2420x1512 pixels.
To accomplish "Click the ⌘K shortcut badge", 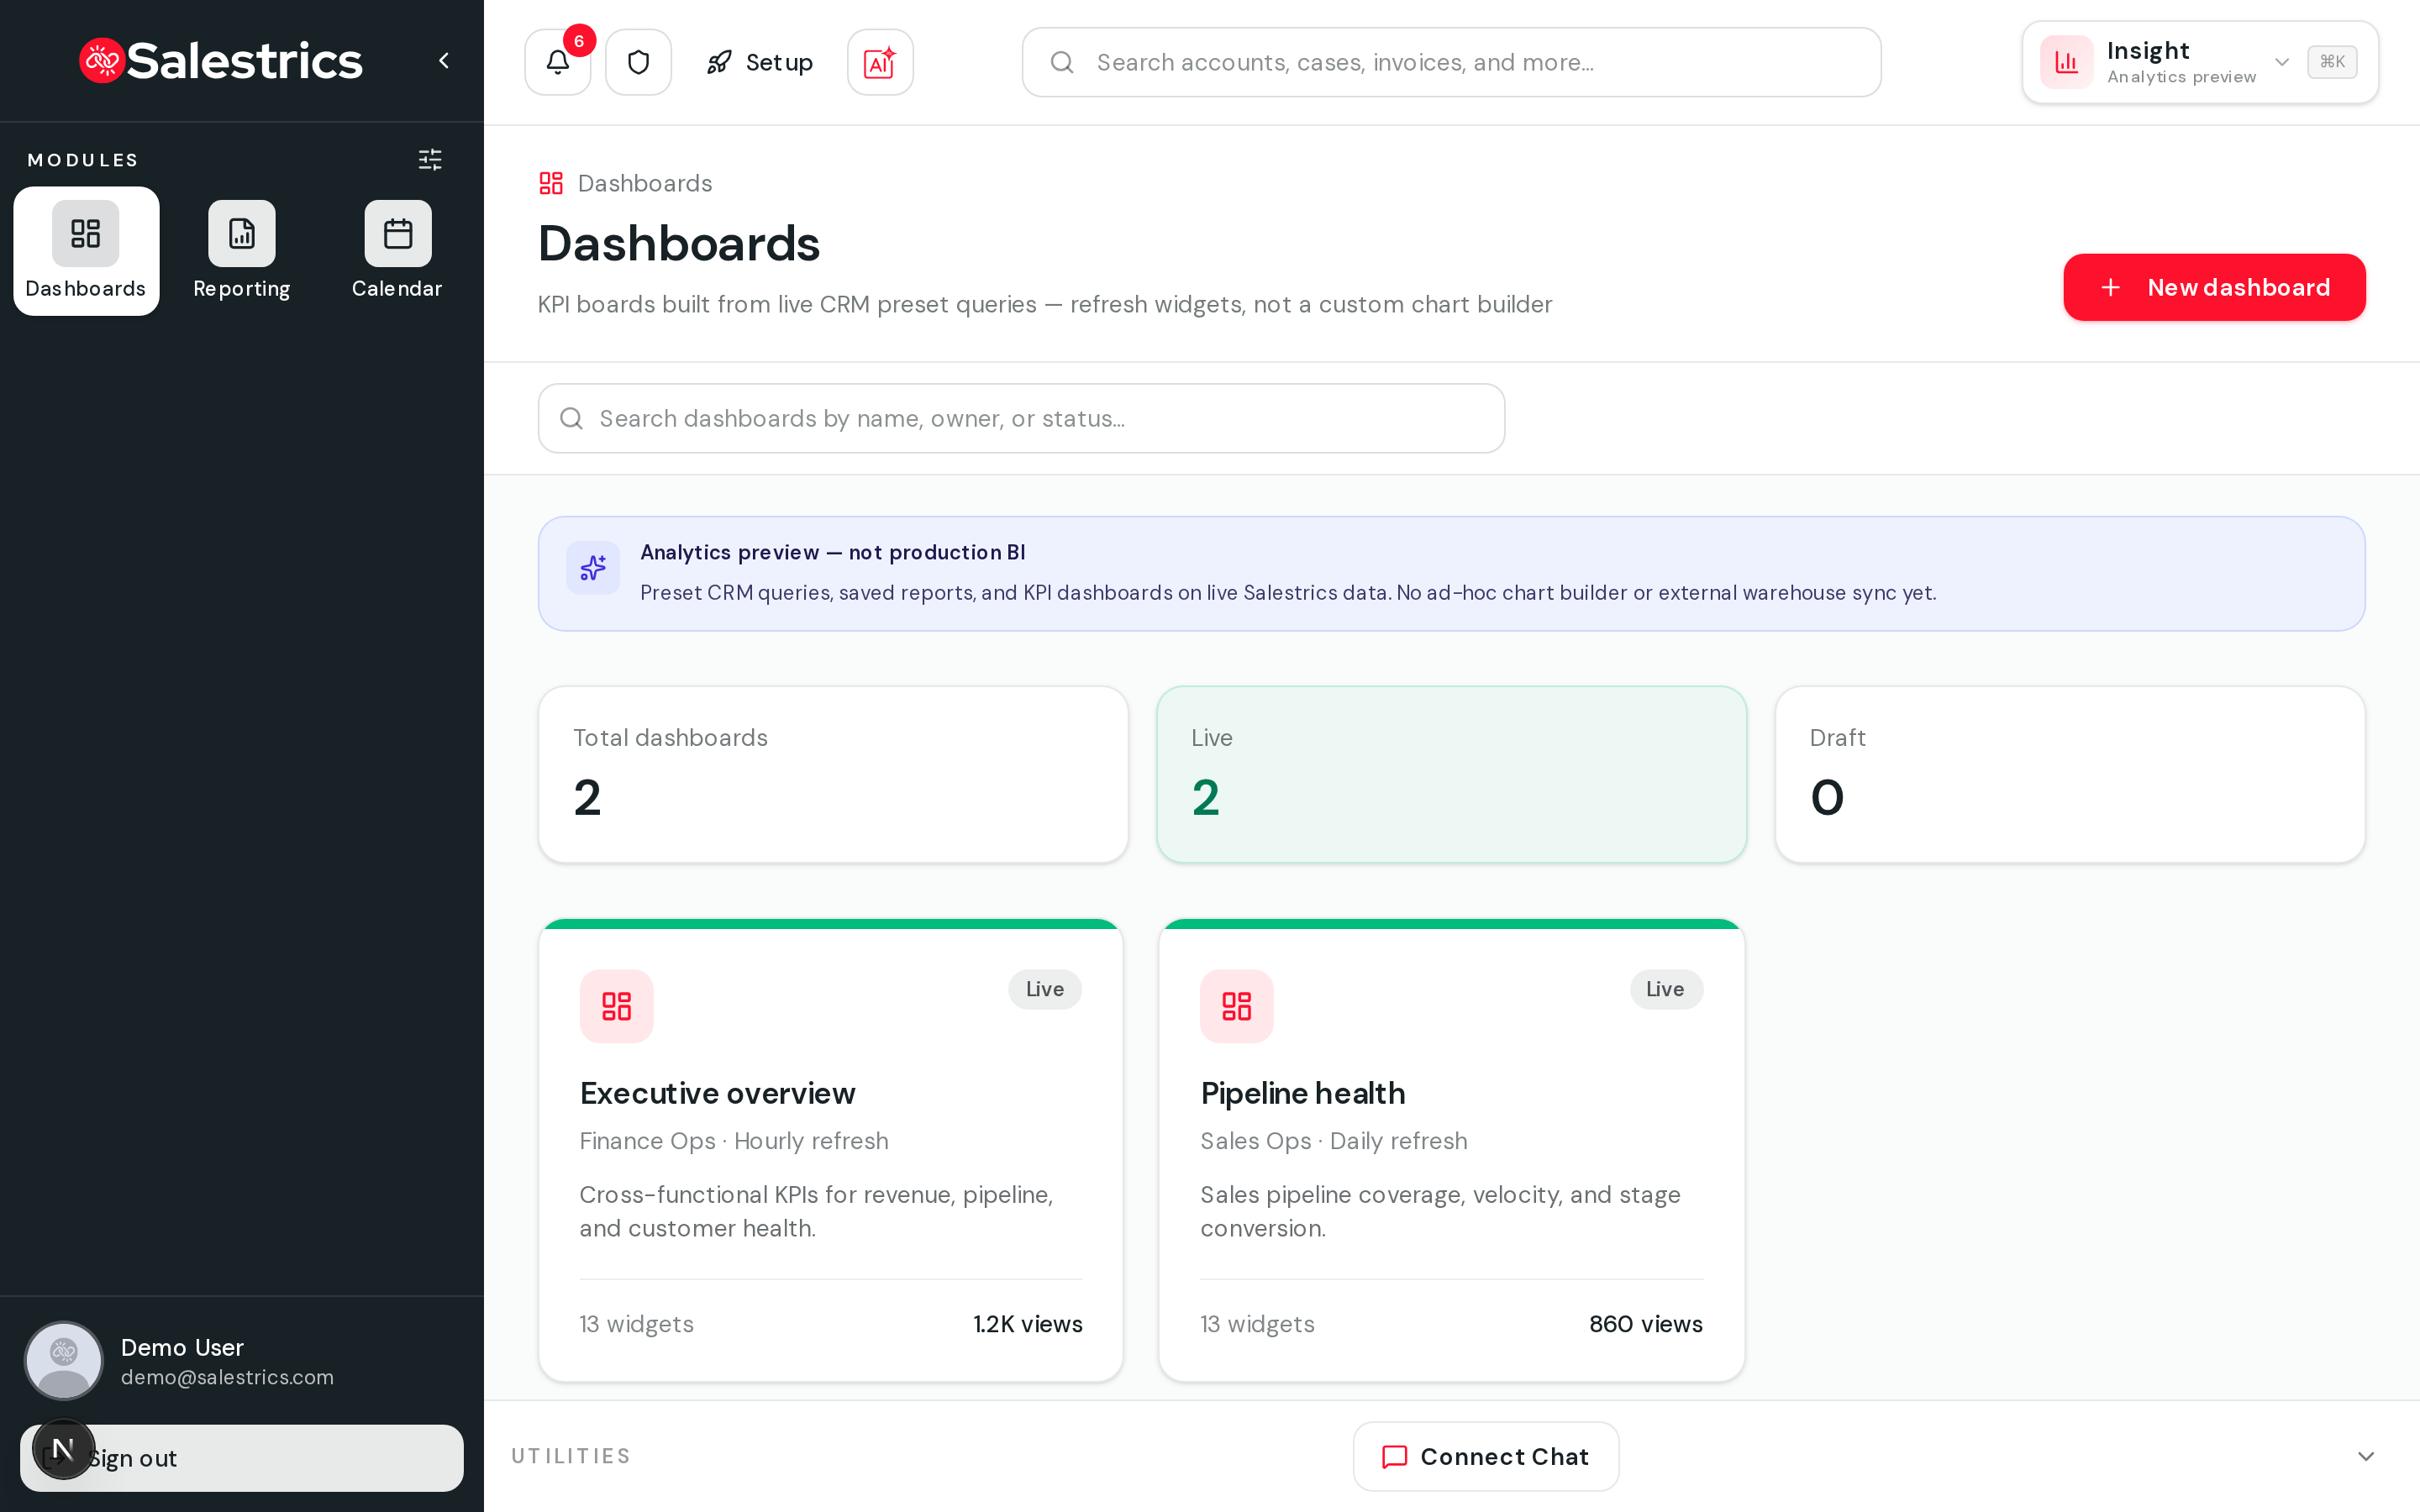I will [x=2332, y=62].
